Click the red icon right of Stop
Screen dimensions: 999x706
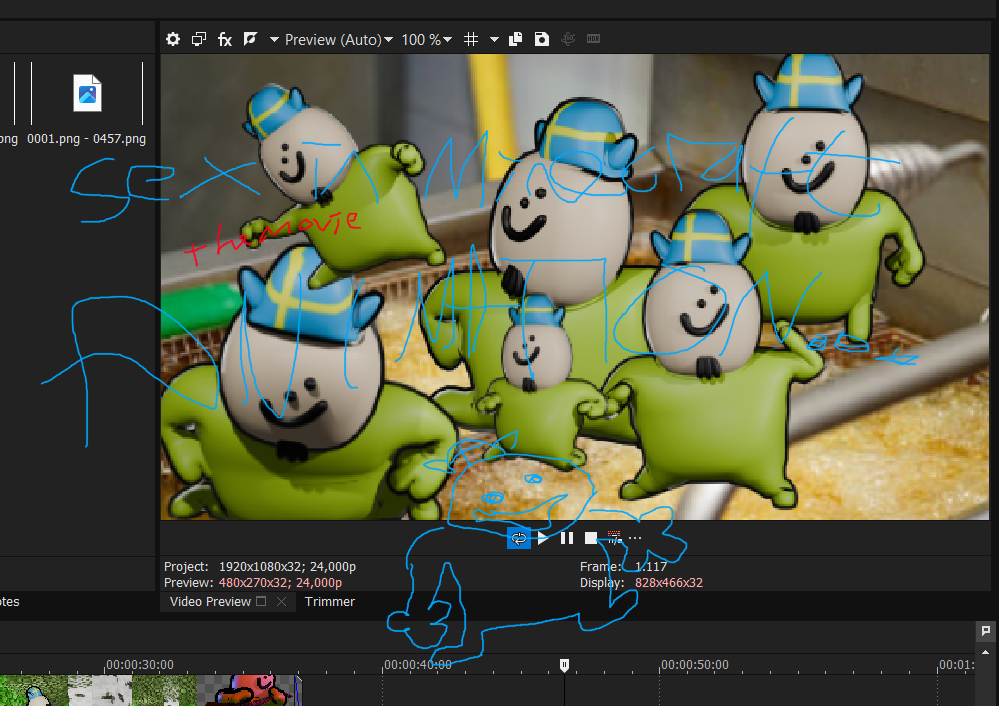click(x=614, y=538)
